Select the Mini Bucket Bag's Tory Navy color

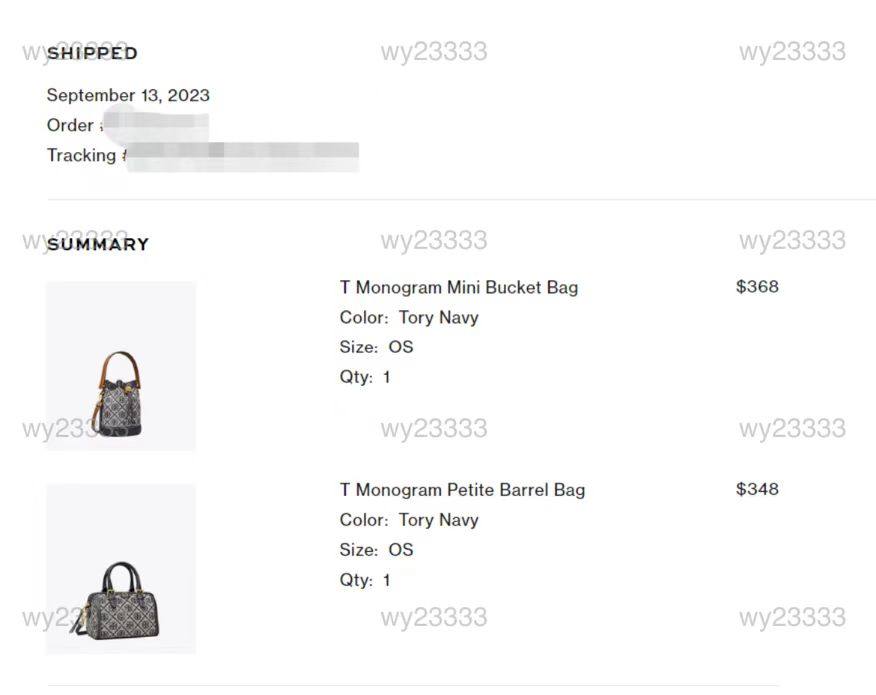point(438,318)
